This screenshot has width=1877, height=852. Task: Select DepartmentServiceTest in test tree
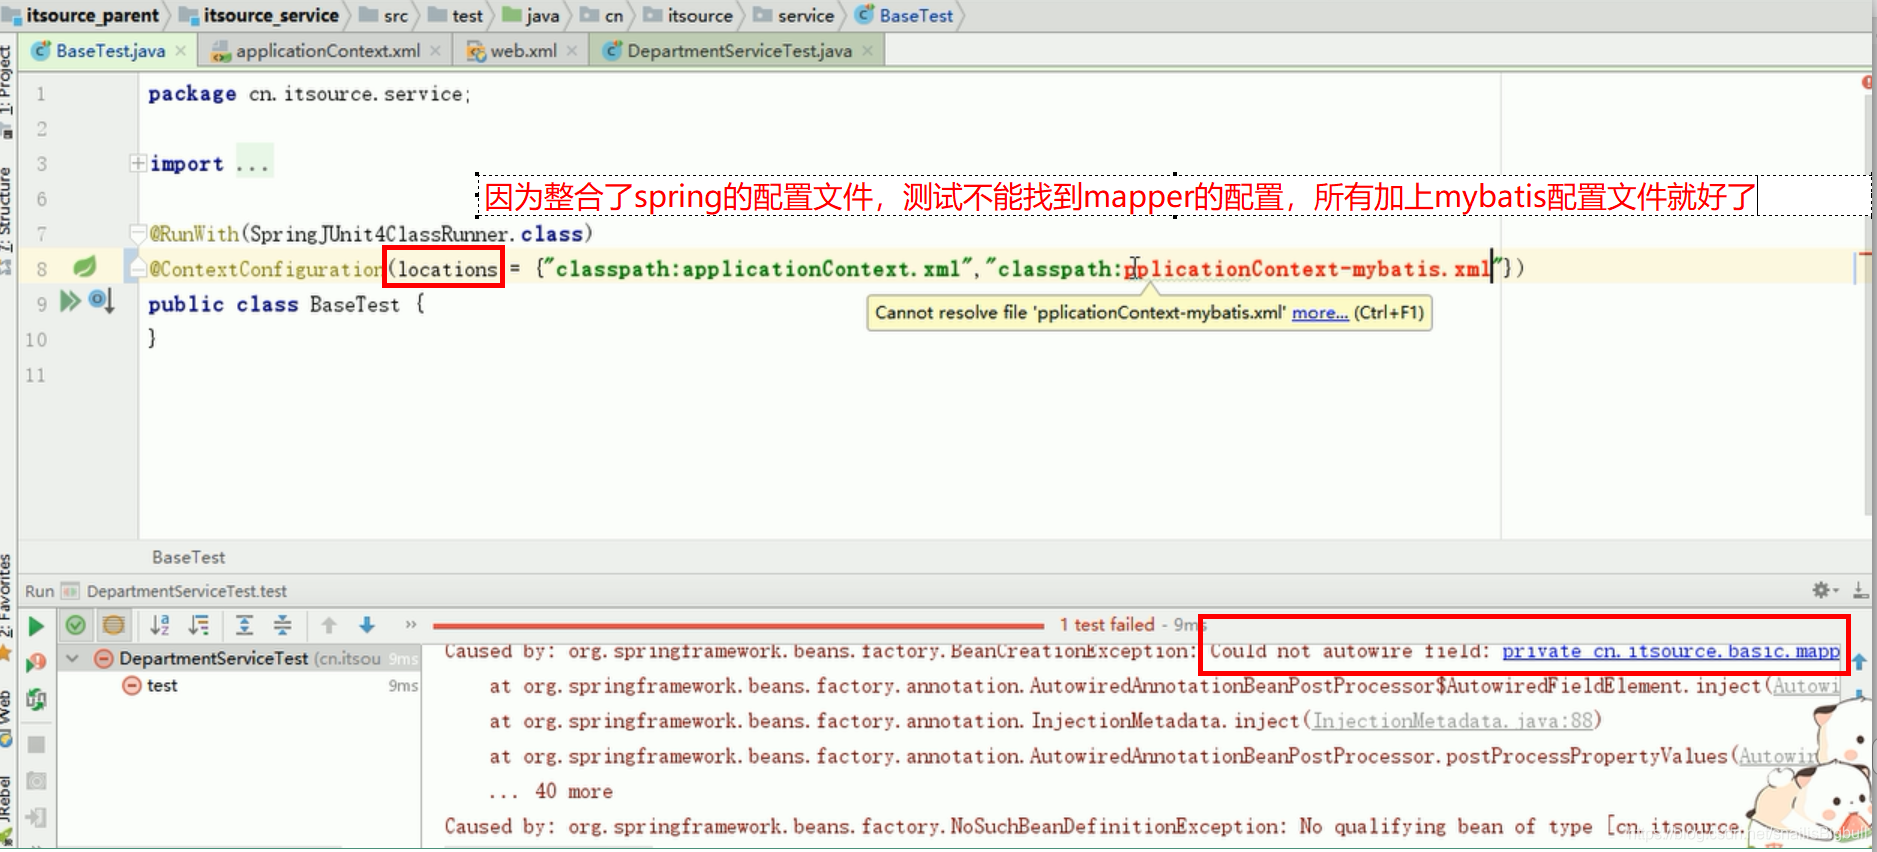tap(240, 658)
